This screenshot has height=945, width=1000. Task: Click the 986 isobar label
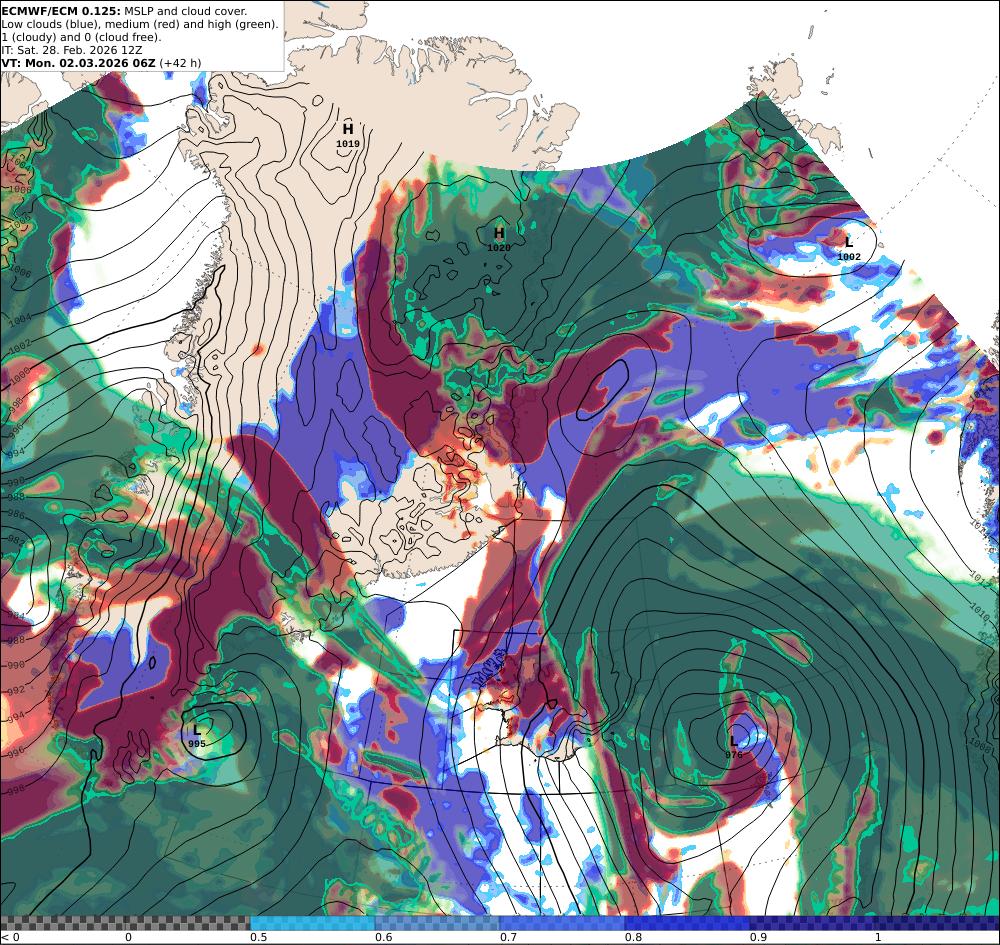(17, 515)
